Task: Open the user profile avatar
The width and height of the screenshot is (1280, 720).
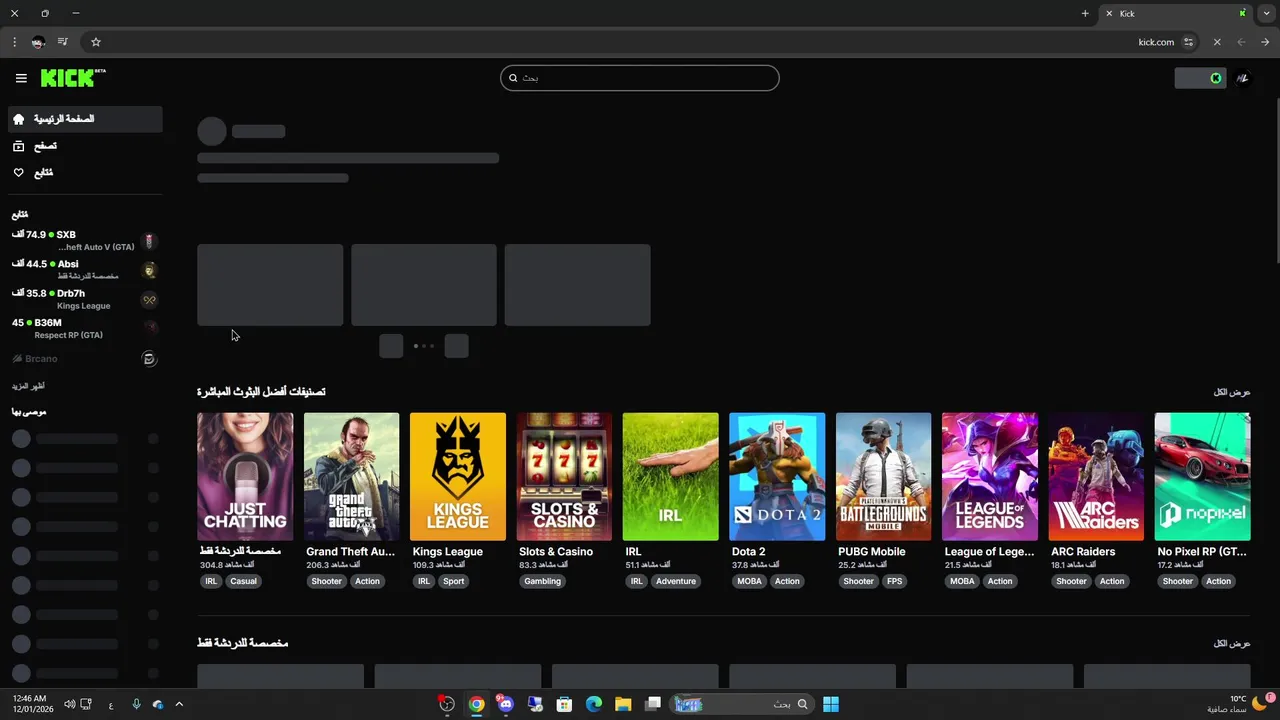Action: tap(1243, 78)
